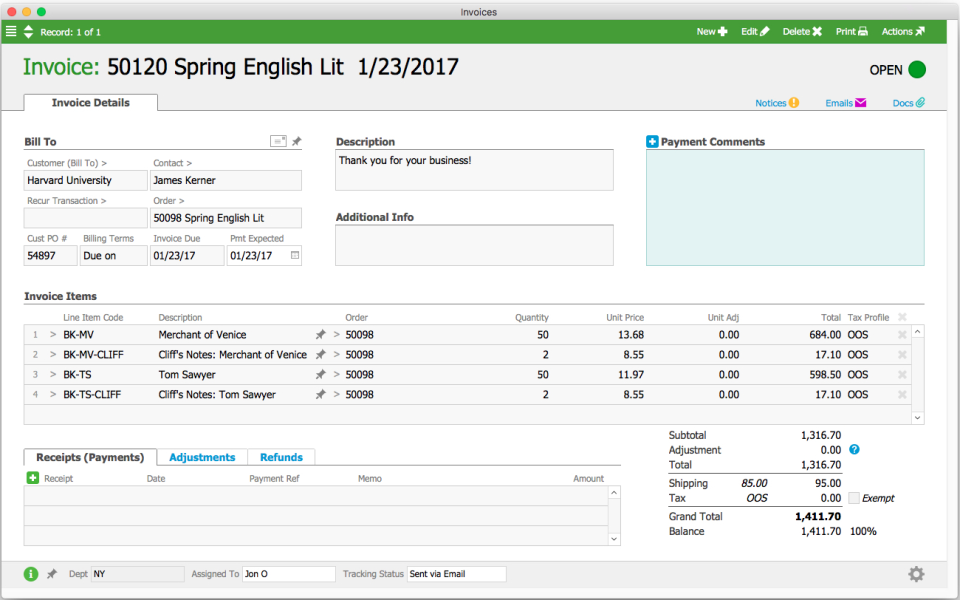Click the blue help icon next to Adjustment
This screenshot has width=960, height=600.
pos(853,450)
